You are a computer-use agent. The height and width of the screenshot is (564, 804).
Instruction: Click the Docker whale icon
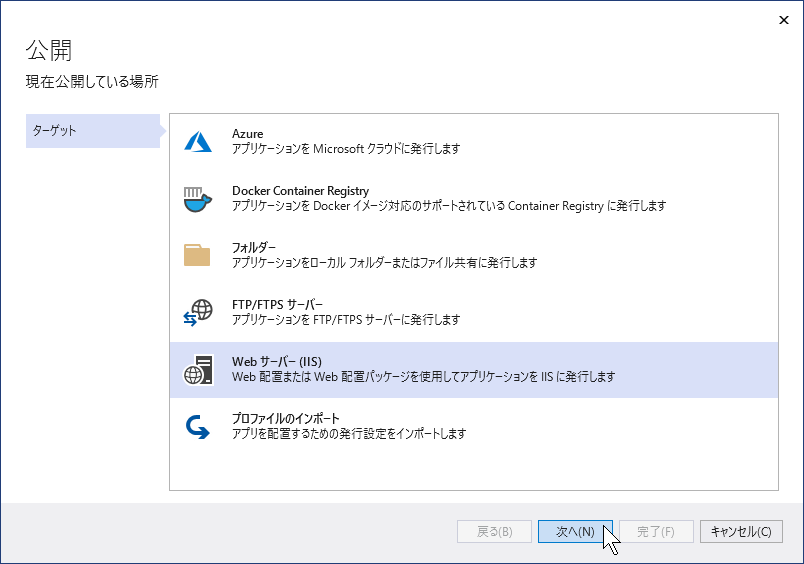click(x=198, y=199)
